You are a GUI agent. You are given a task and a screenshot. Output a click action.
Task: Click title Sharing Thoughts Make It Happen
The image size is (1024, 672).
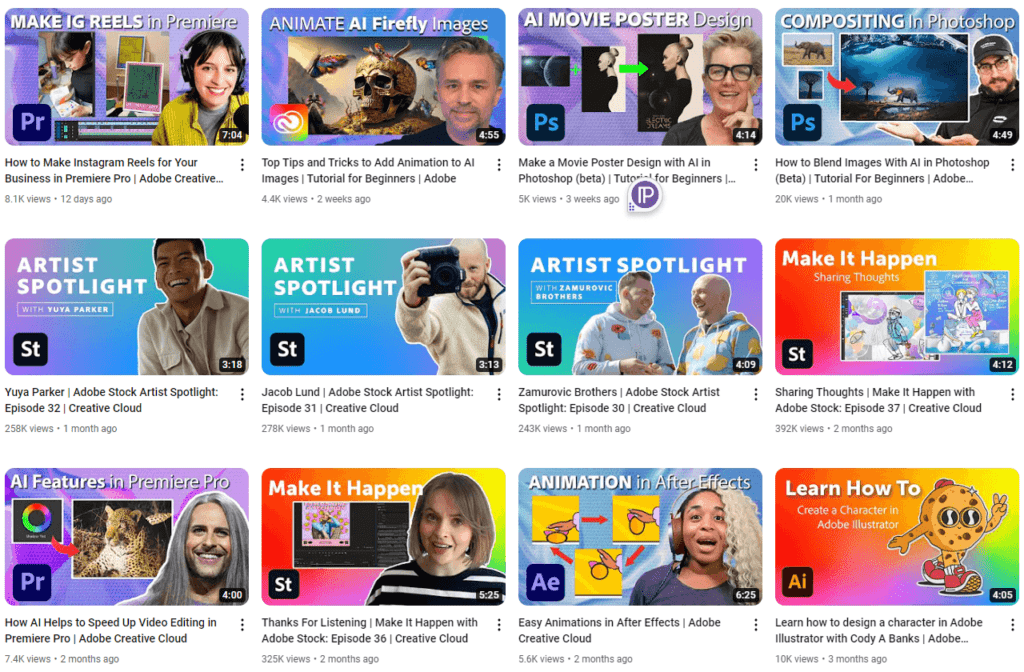[878, 400]
